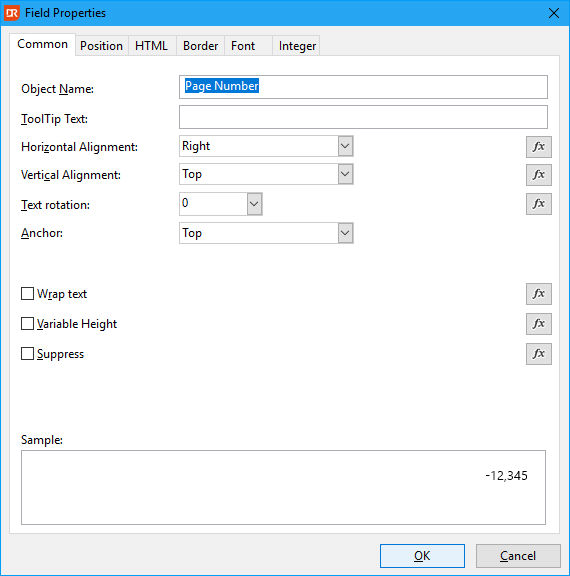
Task: Open formula editor for Wrap text
Action: 538,294
